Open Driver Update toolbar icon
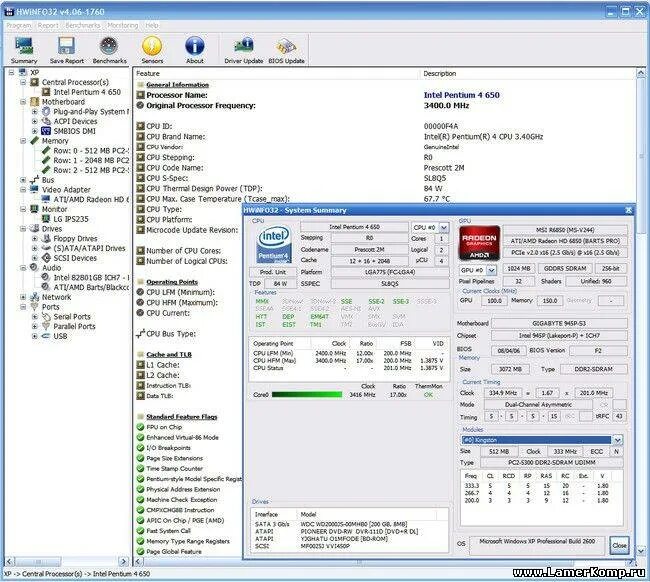The height and width of the screenshot is (582, 650). click(244, 50)
